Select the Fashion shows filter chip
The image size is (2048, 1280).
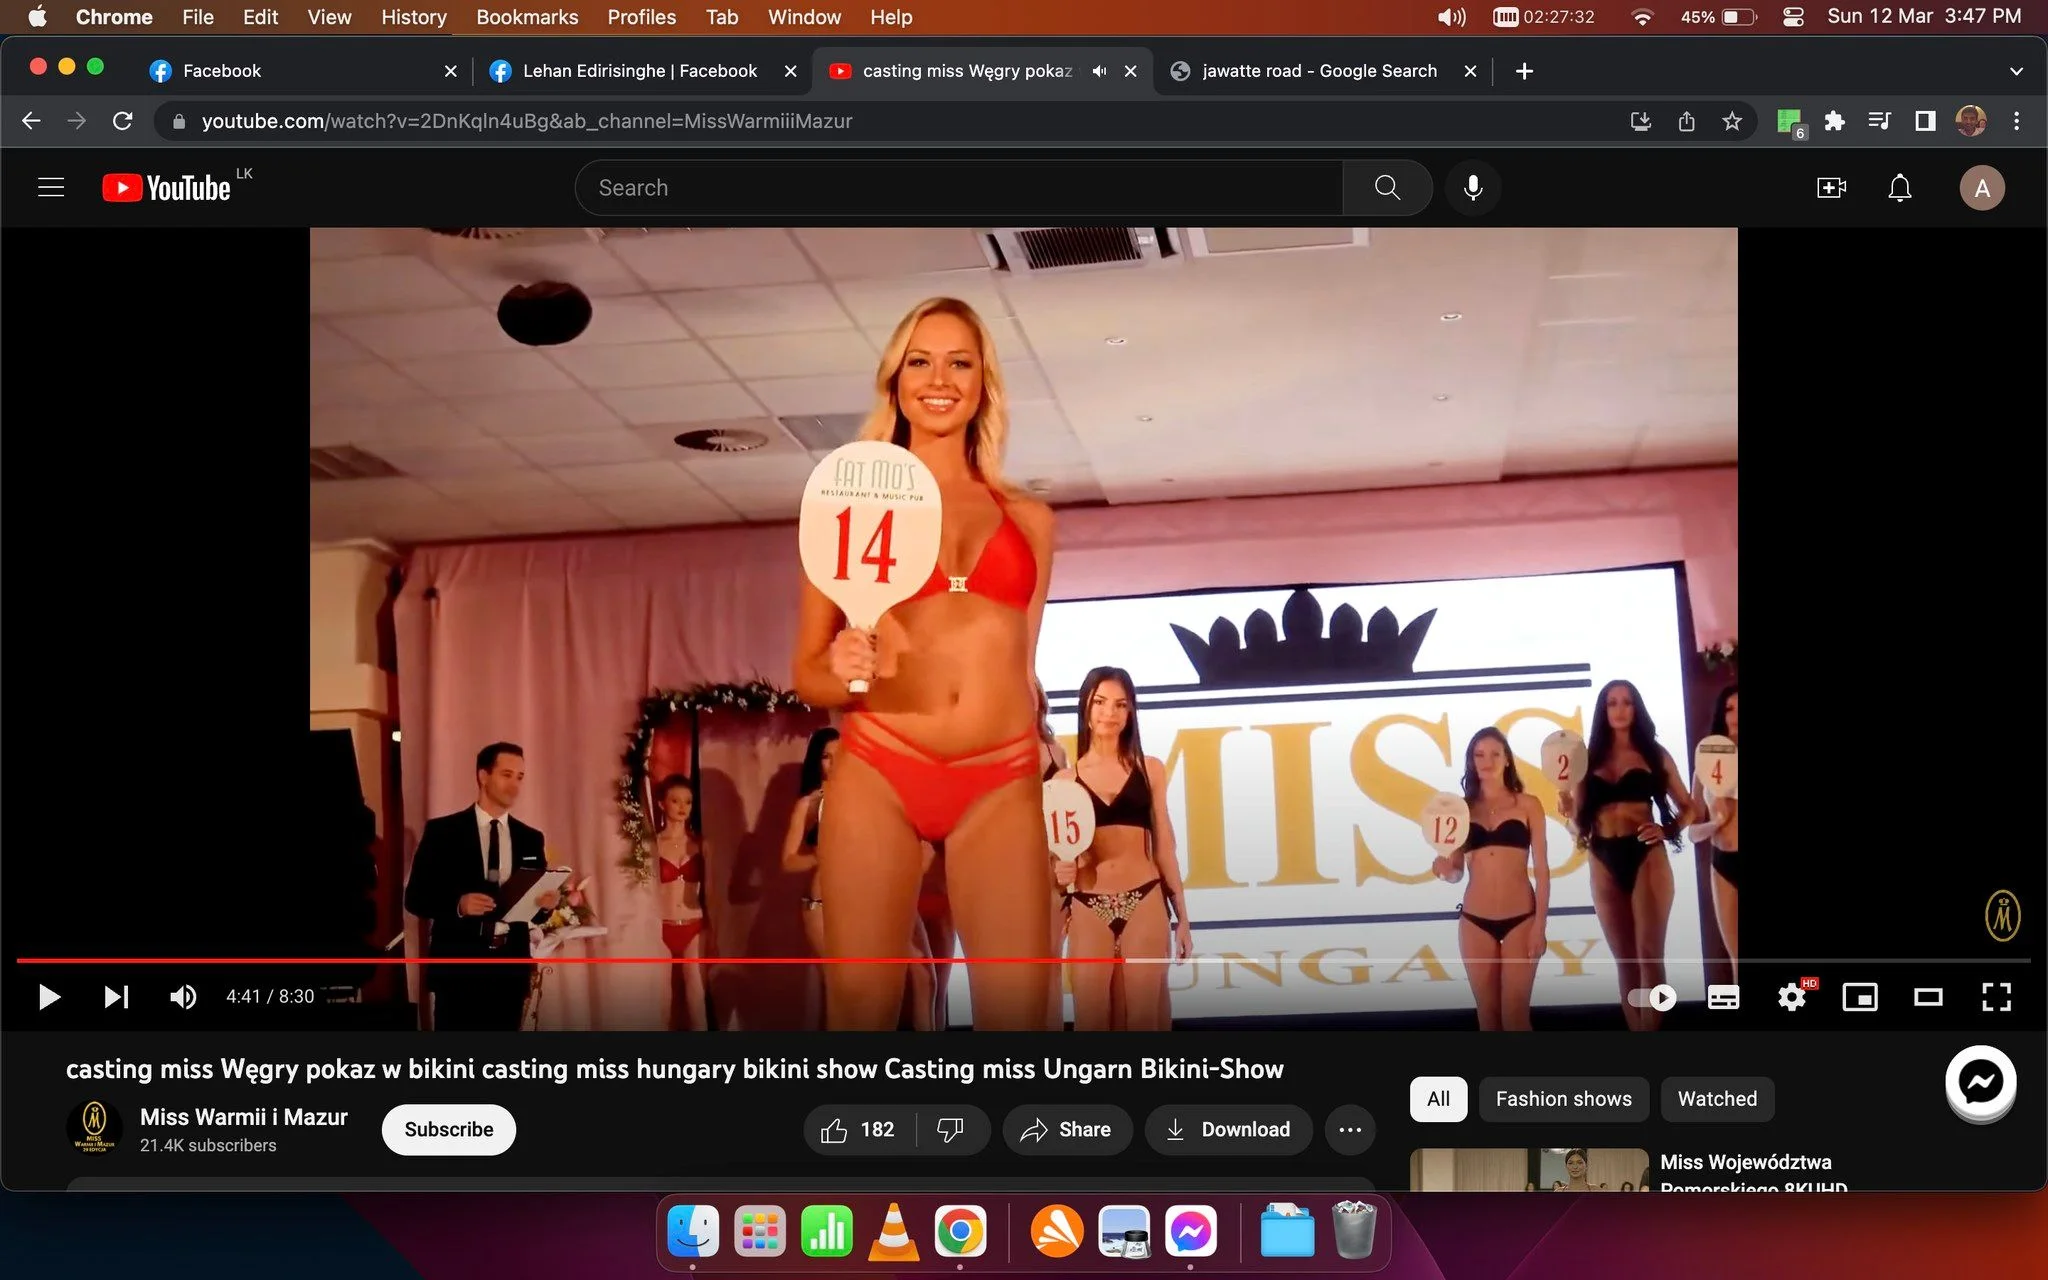click(1563, 1099)
